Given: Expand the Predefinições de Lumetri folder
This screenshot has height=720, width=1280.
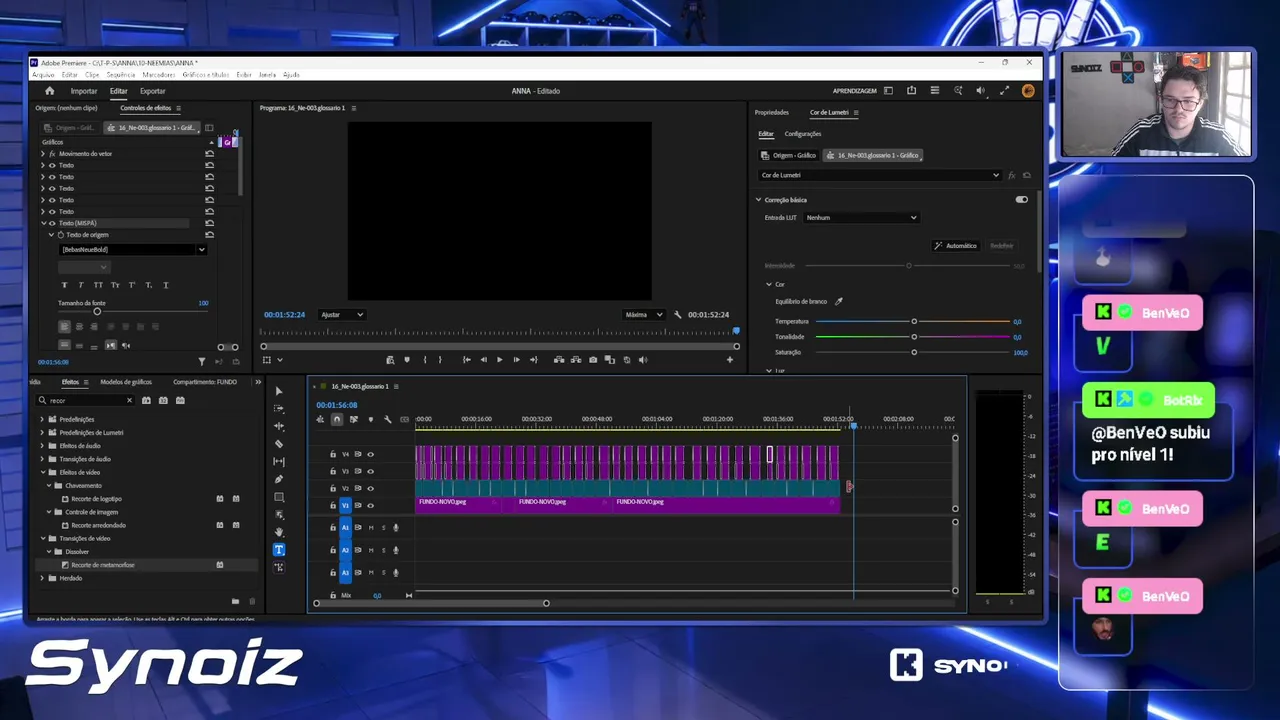Looking at the screenshot, I should 42,432.
